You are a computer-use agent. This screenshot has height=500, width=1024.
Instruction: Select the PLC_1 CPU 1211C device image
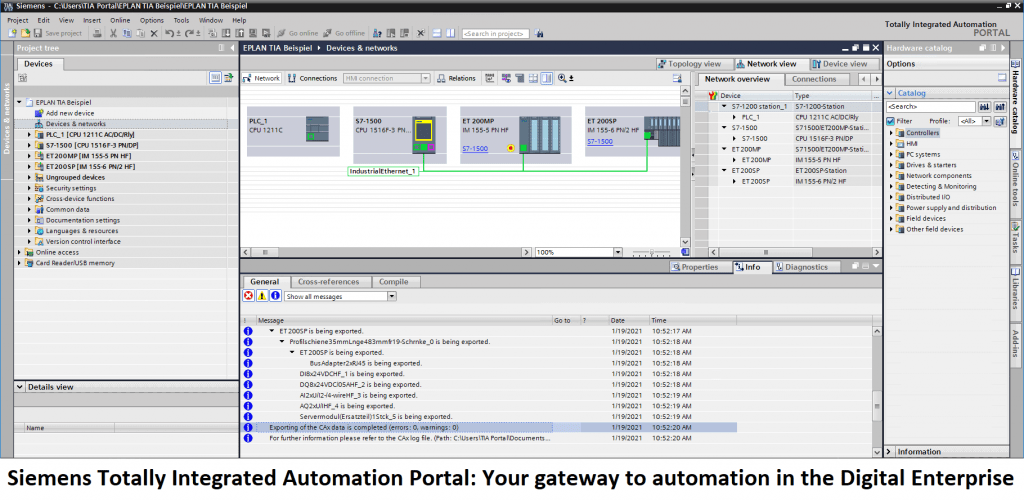coord(317,129)
